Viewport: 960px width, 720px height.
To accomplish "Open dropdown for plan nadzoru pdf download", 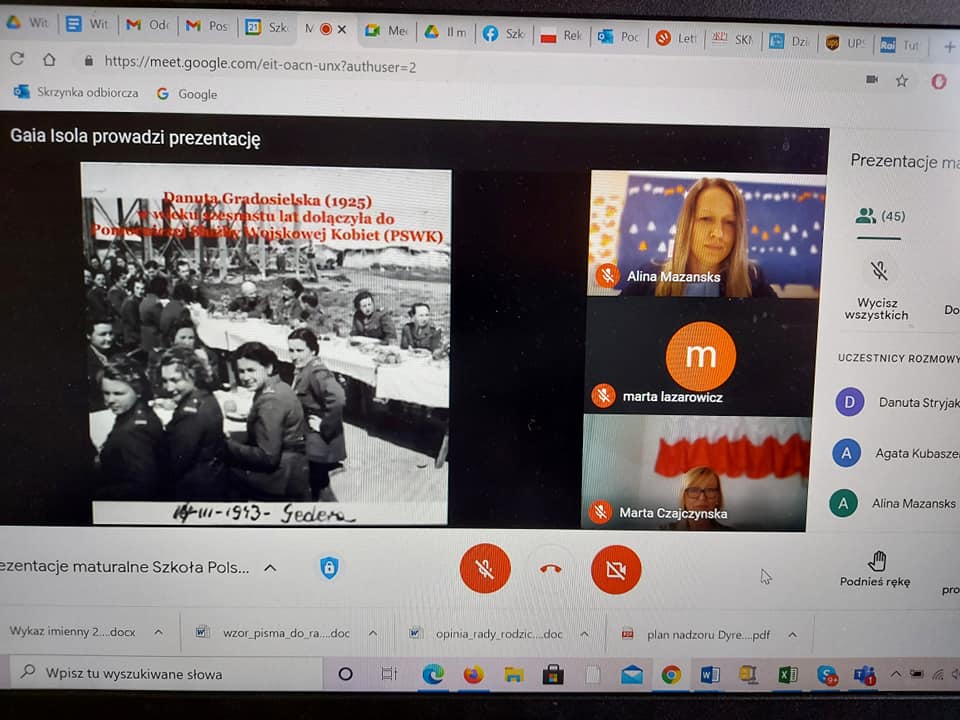I will (x=792, y=634).
